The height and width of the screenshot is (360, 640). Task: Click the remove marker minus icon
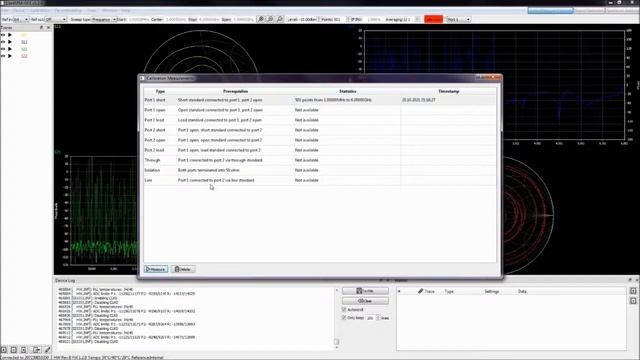pos(633,301)
